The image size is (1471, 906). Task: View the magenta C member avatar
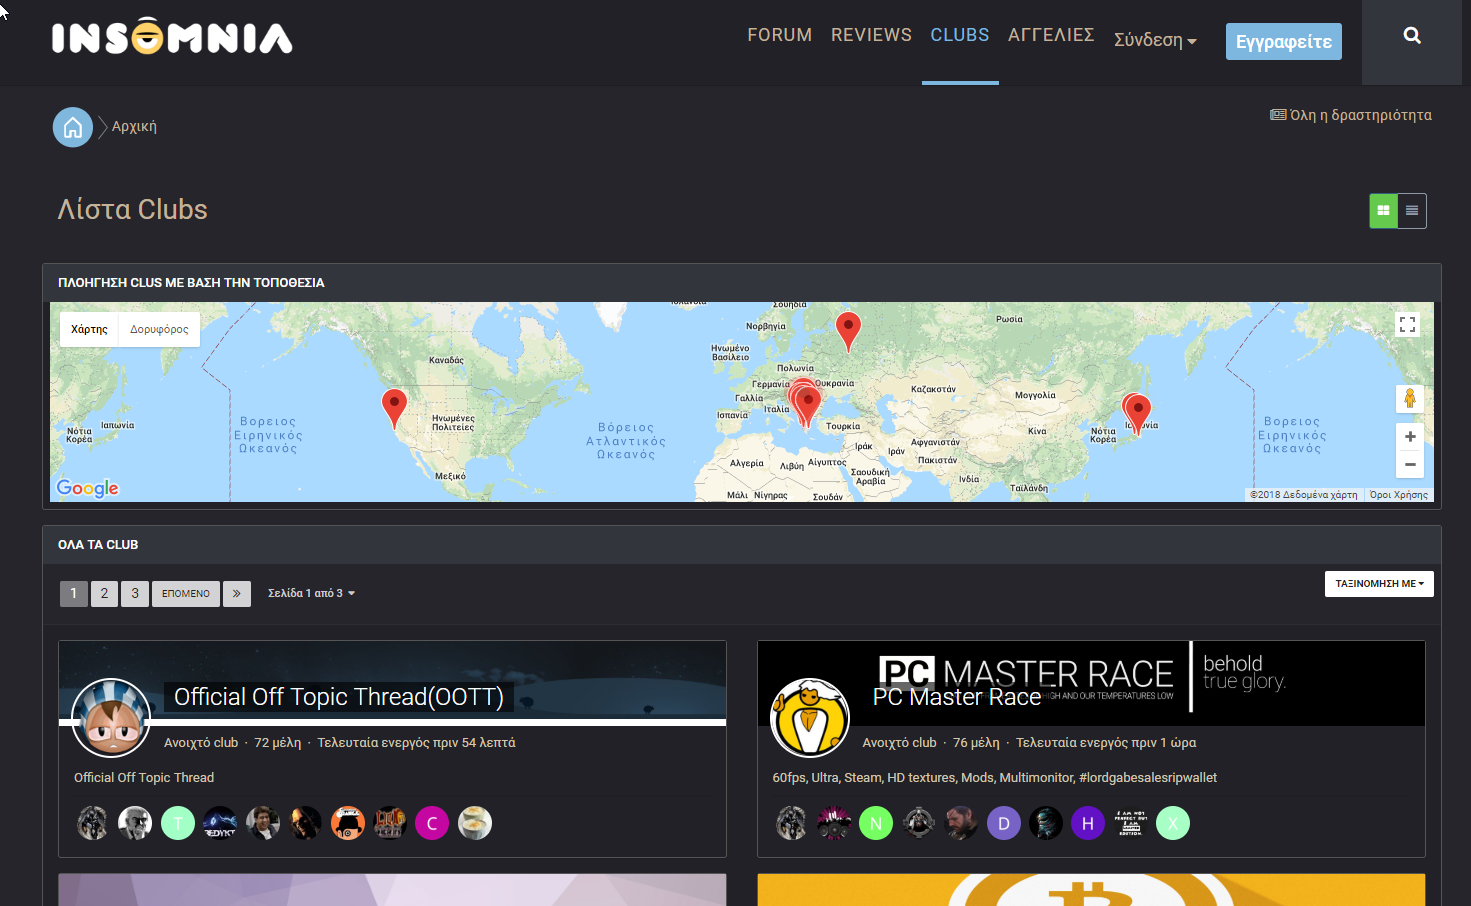(432, 823)
